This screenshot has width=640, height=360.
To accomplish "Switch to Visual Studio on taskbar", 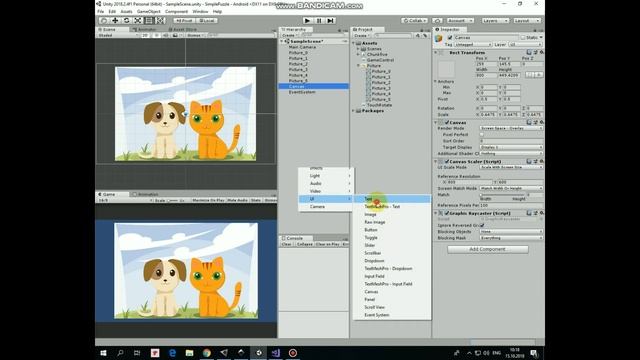I will coord(276,353).
